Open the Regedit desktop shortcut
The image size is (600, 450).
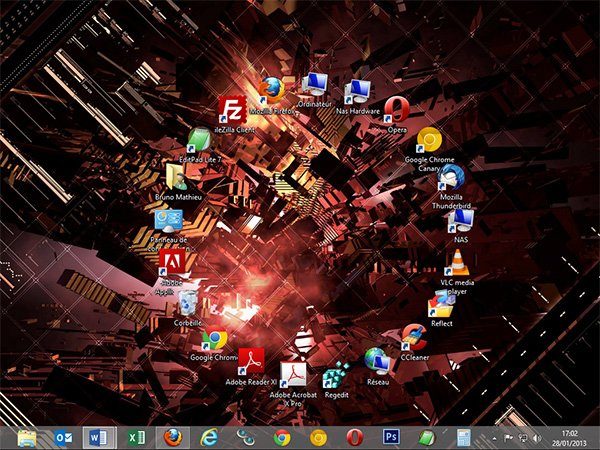click(x=336, y=375)
